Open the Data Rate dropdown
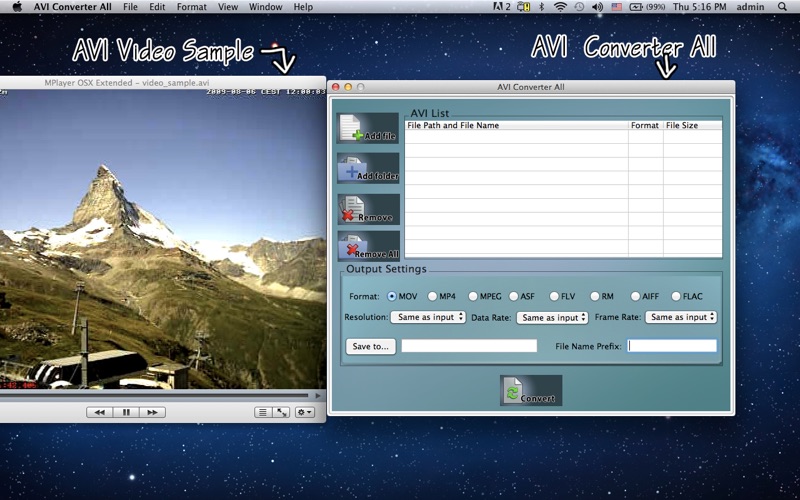 [x=552, y=317]
